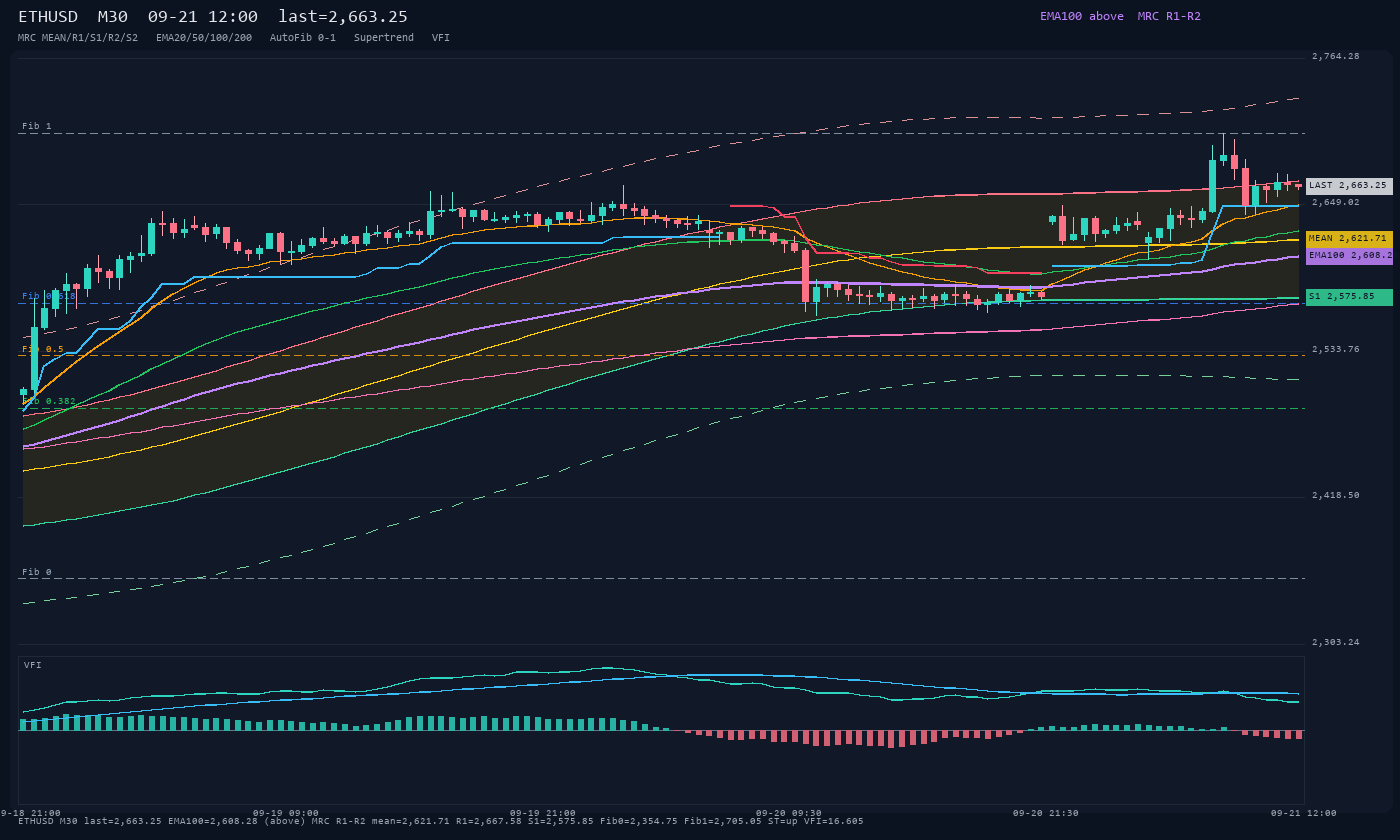Image resolution: width=1400 pixels, height=840 pixels.
Task: Select the VFI label in the indicator legend
Action: click(441, 38)
